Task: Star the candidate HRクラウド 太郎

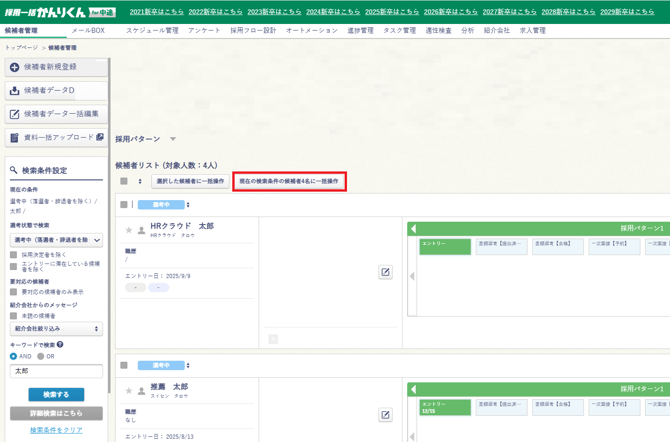Action: coord(128,230)
